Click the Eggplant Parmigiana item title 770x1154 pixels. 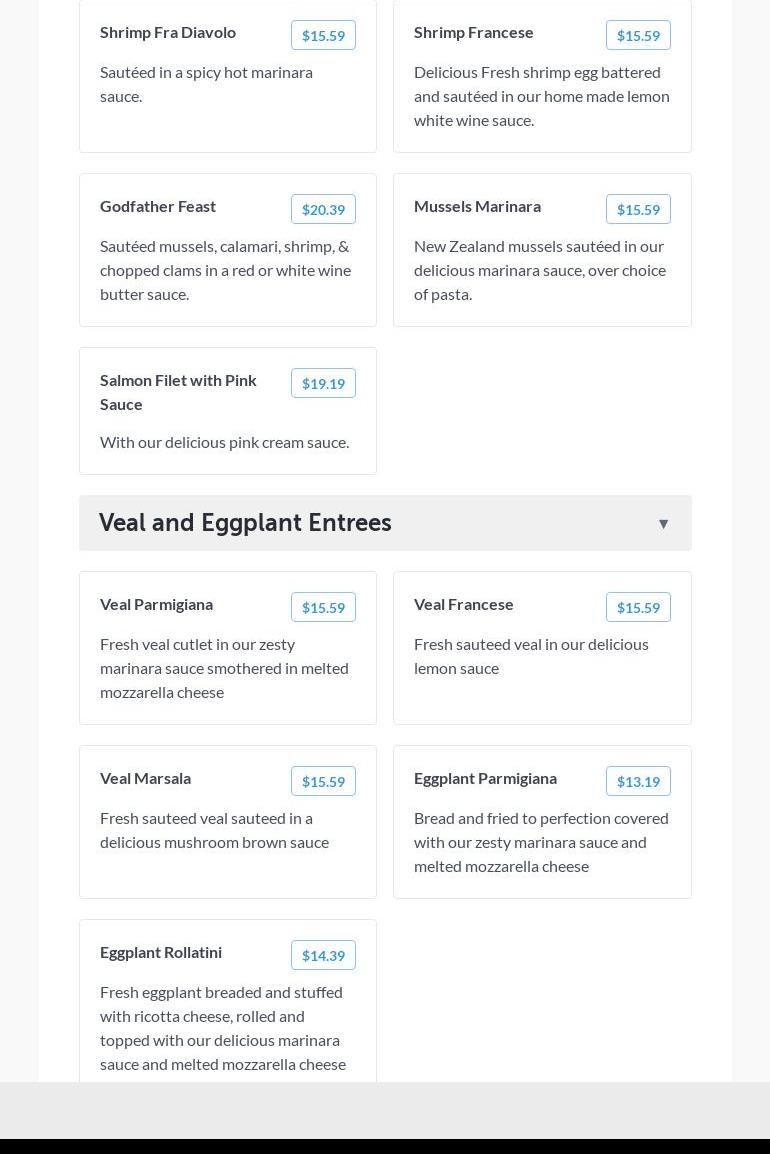[x=485, y=778]
